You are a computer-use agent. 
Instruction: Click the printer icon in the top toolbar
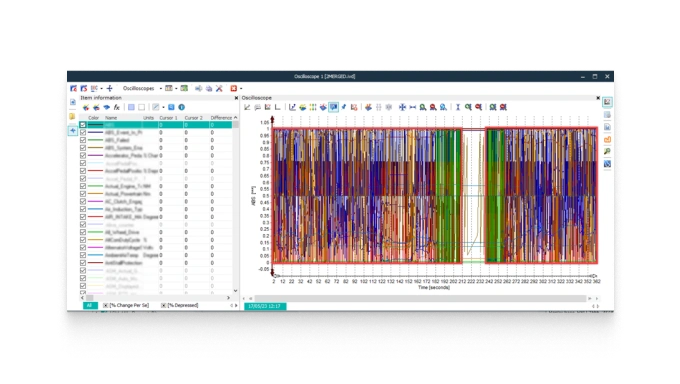[x=209, y=88]
